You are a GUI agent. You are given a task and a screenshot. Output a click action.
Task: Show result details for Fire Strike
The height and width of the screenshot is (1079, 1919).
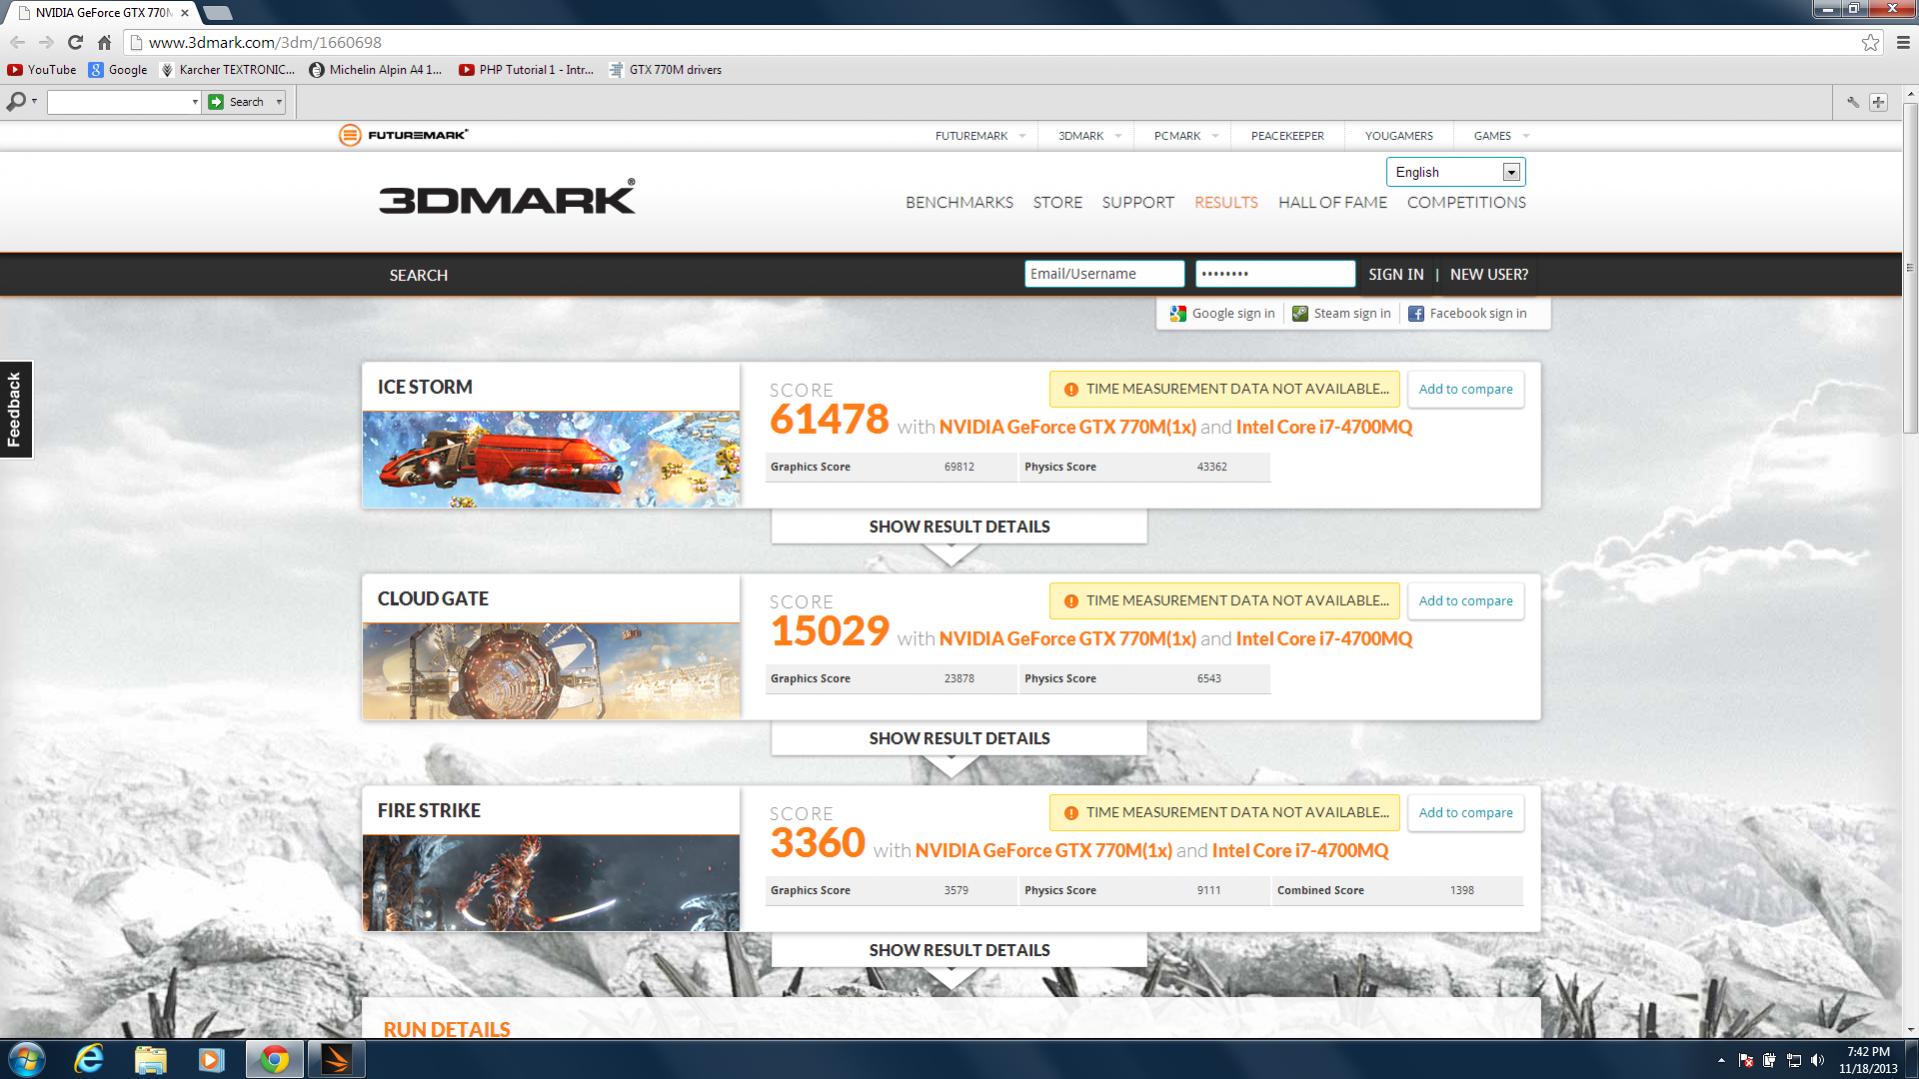click(959, 951)
